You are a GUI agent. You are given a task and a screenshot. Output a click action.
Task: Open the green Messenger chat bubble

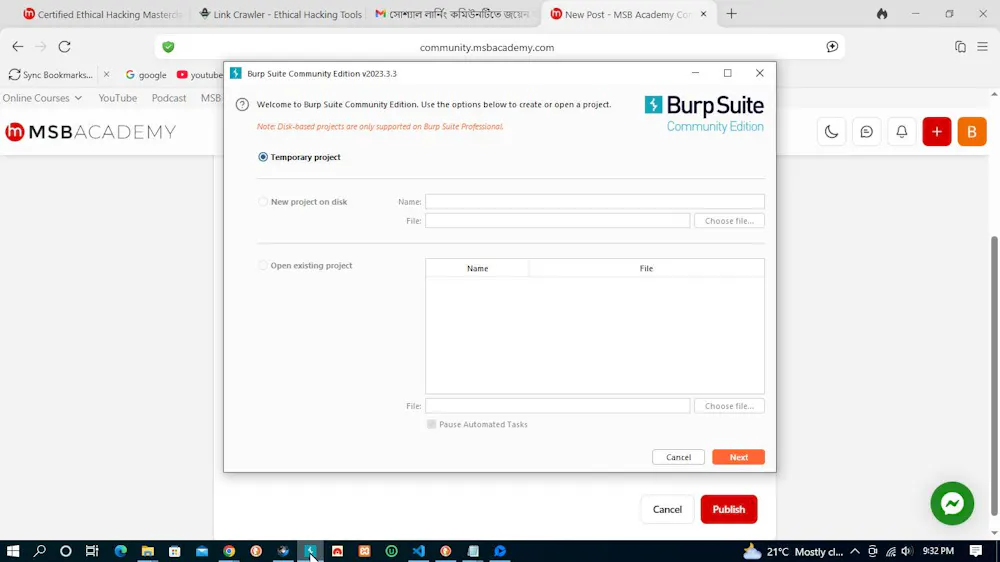coord(952,503)
